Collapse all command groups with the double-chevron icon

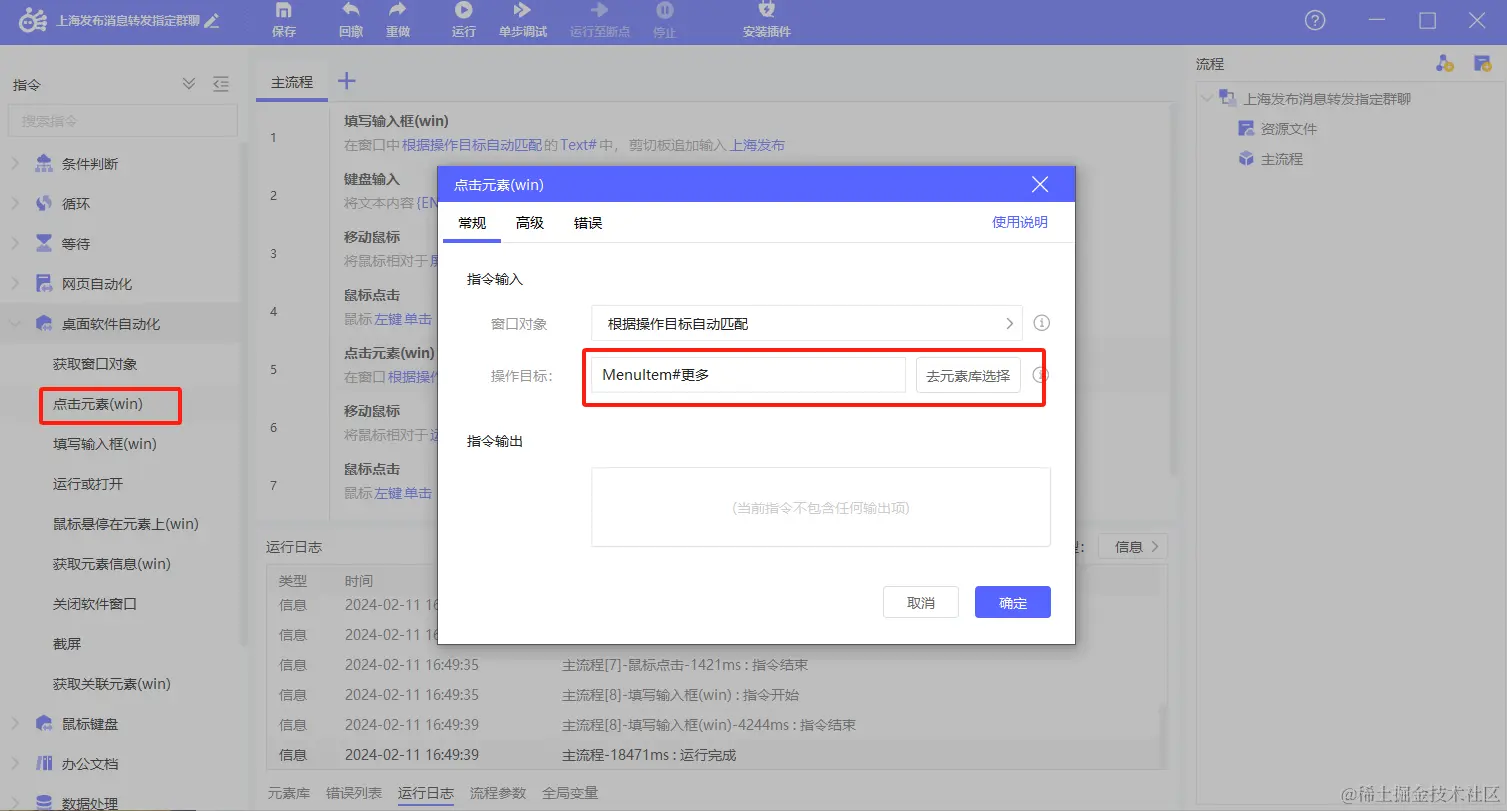pos(189,85)
